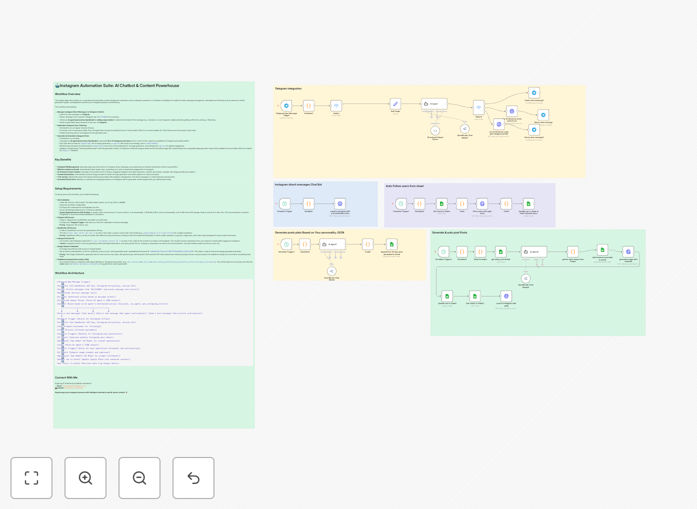Select first Google Sheets node in Auto Follow section
The image size is (697, 509).
[x=441, y=204]
